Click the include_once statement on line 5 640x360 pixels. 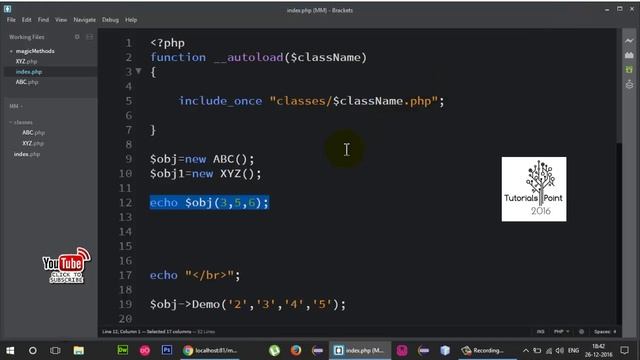tap(311, 101)
